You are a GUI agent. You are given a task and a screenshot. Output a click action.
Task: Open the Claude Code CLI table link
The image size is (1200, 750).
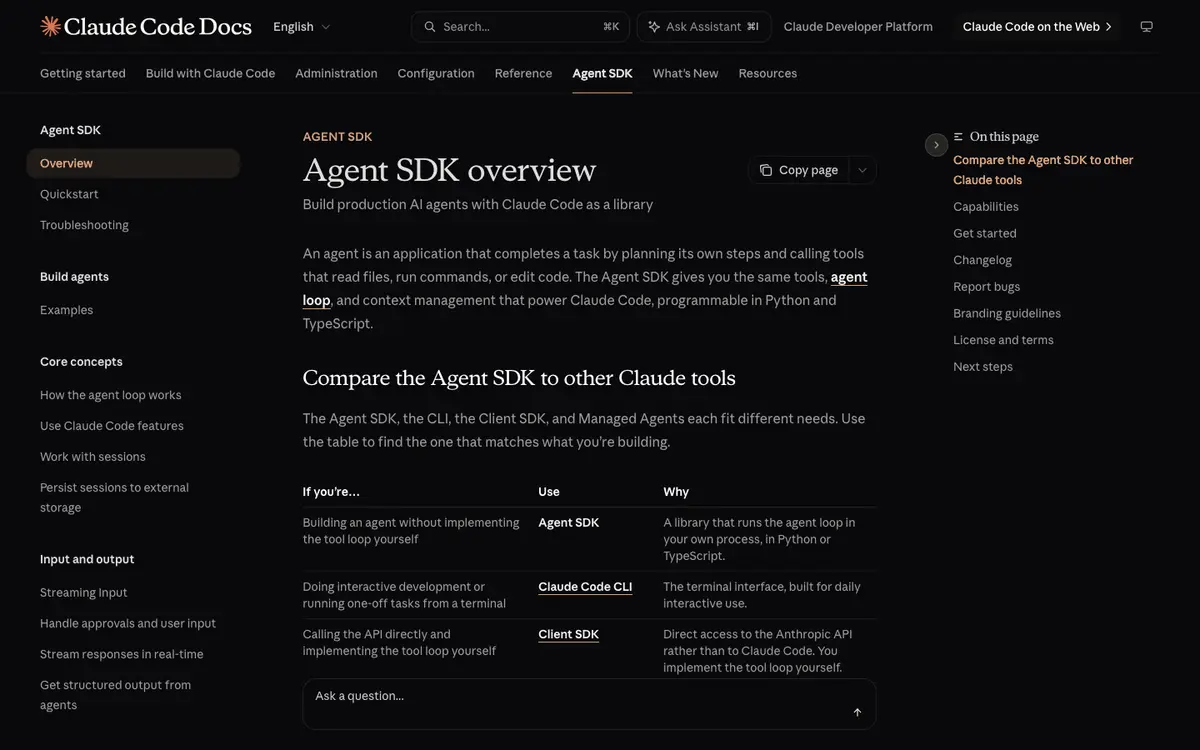(x=585, y=587)
